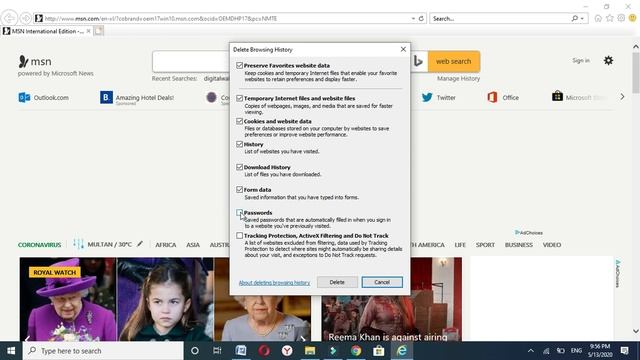Select CORONAVIRUS news category
Screen dimensions: 640x360
(40, 245)
